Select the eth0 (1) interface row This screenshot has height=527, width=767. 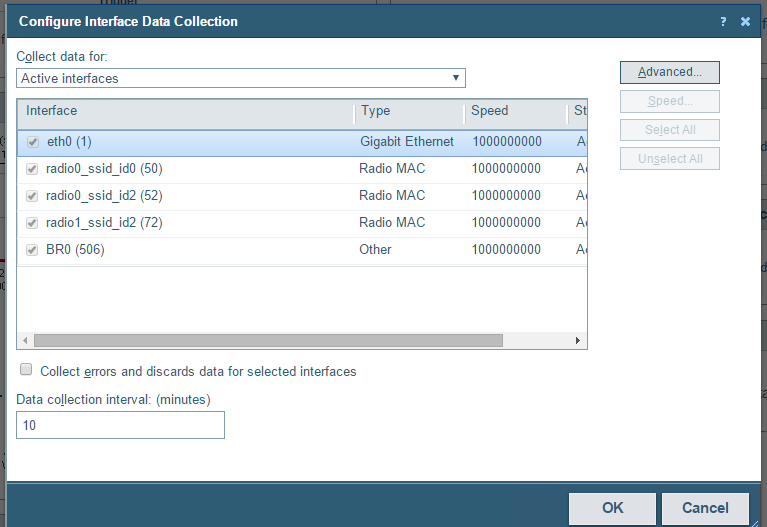tap(302, 143)
